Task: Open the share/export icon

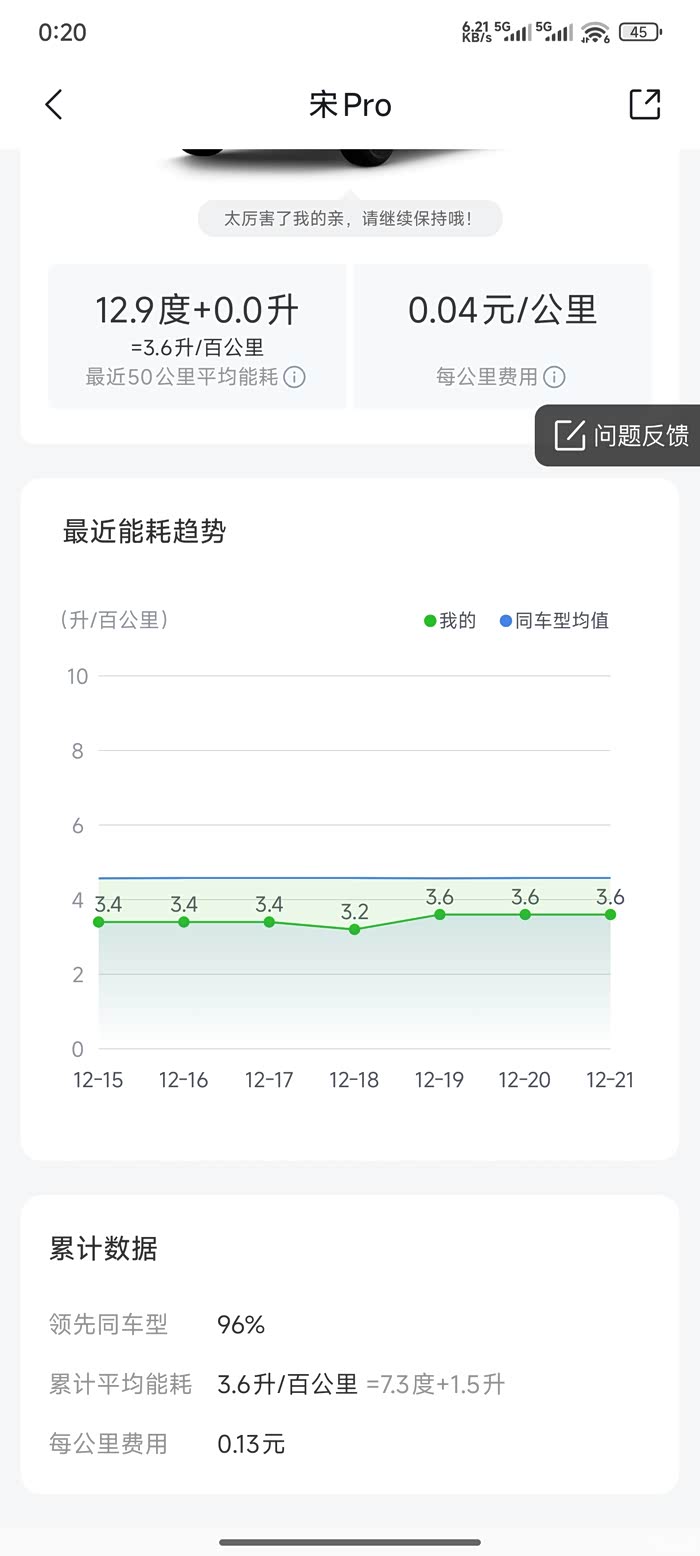Action: (645, 104)
